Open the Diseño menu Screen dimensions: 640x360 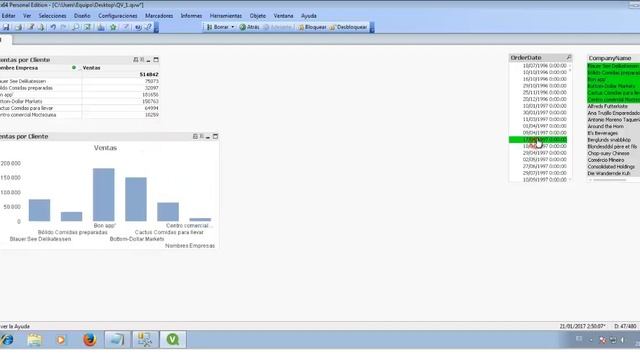[x=82, y=16]
